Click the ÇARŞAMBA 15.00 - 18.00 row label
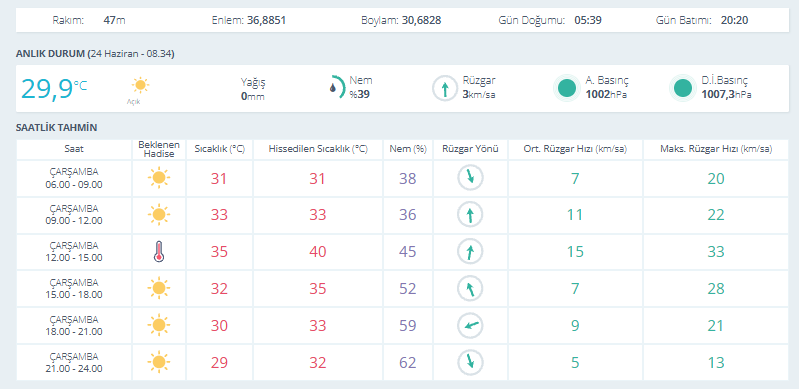Image resolution: width=799 pixels, height=389 pixels. 74,289
